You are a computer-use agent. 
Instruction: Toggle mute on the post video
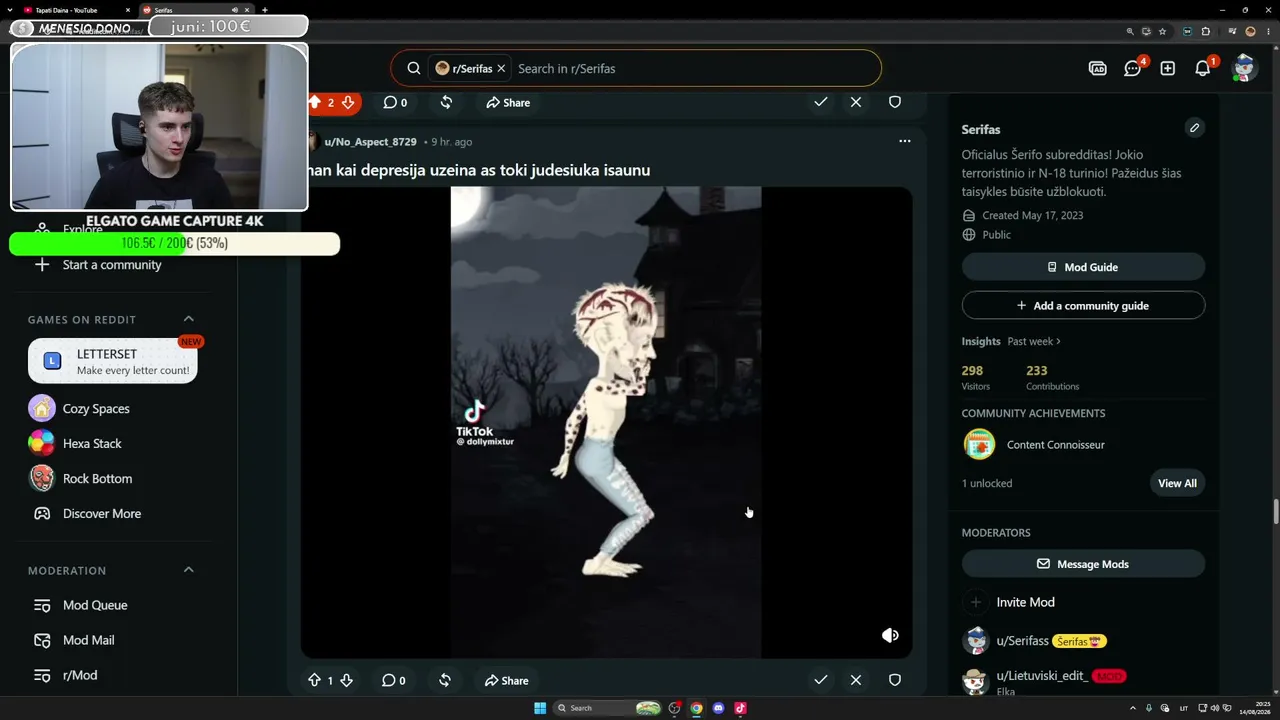[x=890, y=635]
